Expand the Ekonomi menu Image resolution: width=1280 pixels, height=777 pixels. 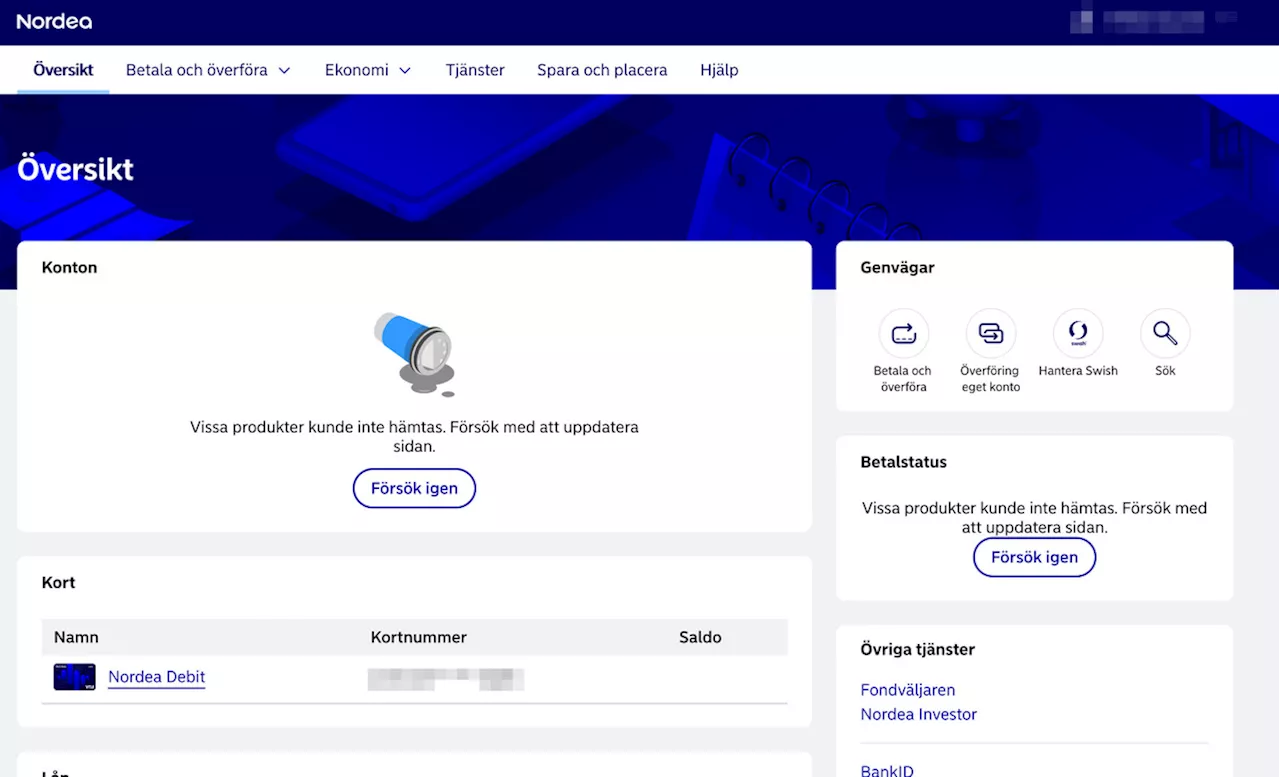(x=368, y=70)
